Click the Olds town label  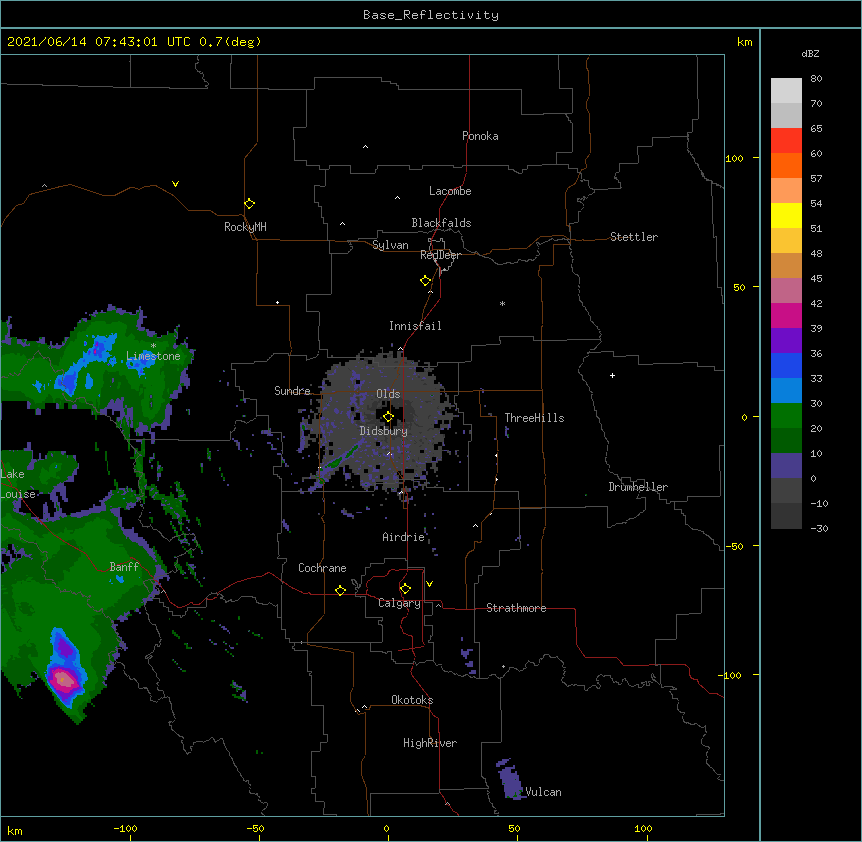tap(388, 394)
